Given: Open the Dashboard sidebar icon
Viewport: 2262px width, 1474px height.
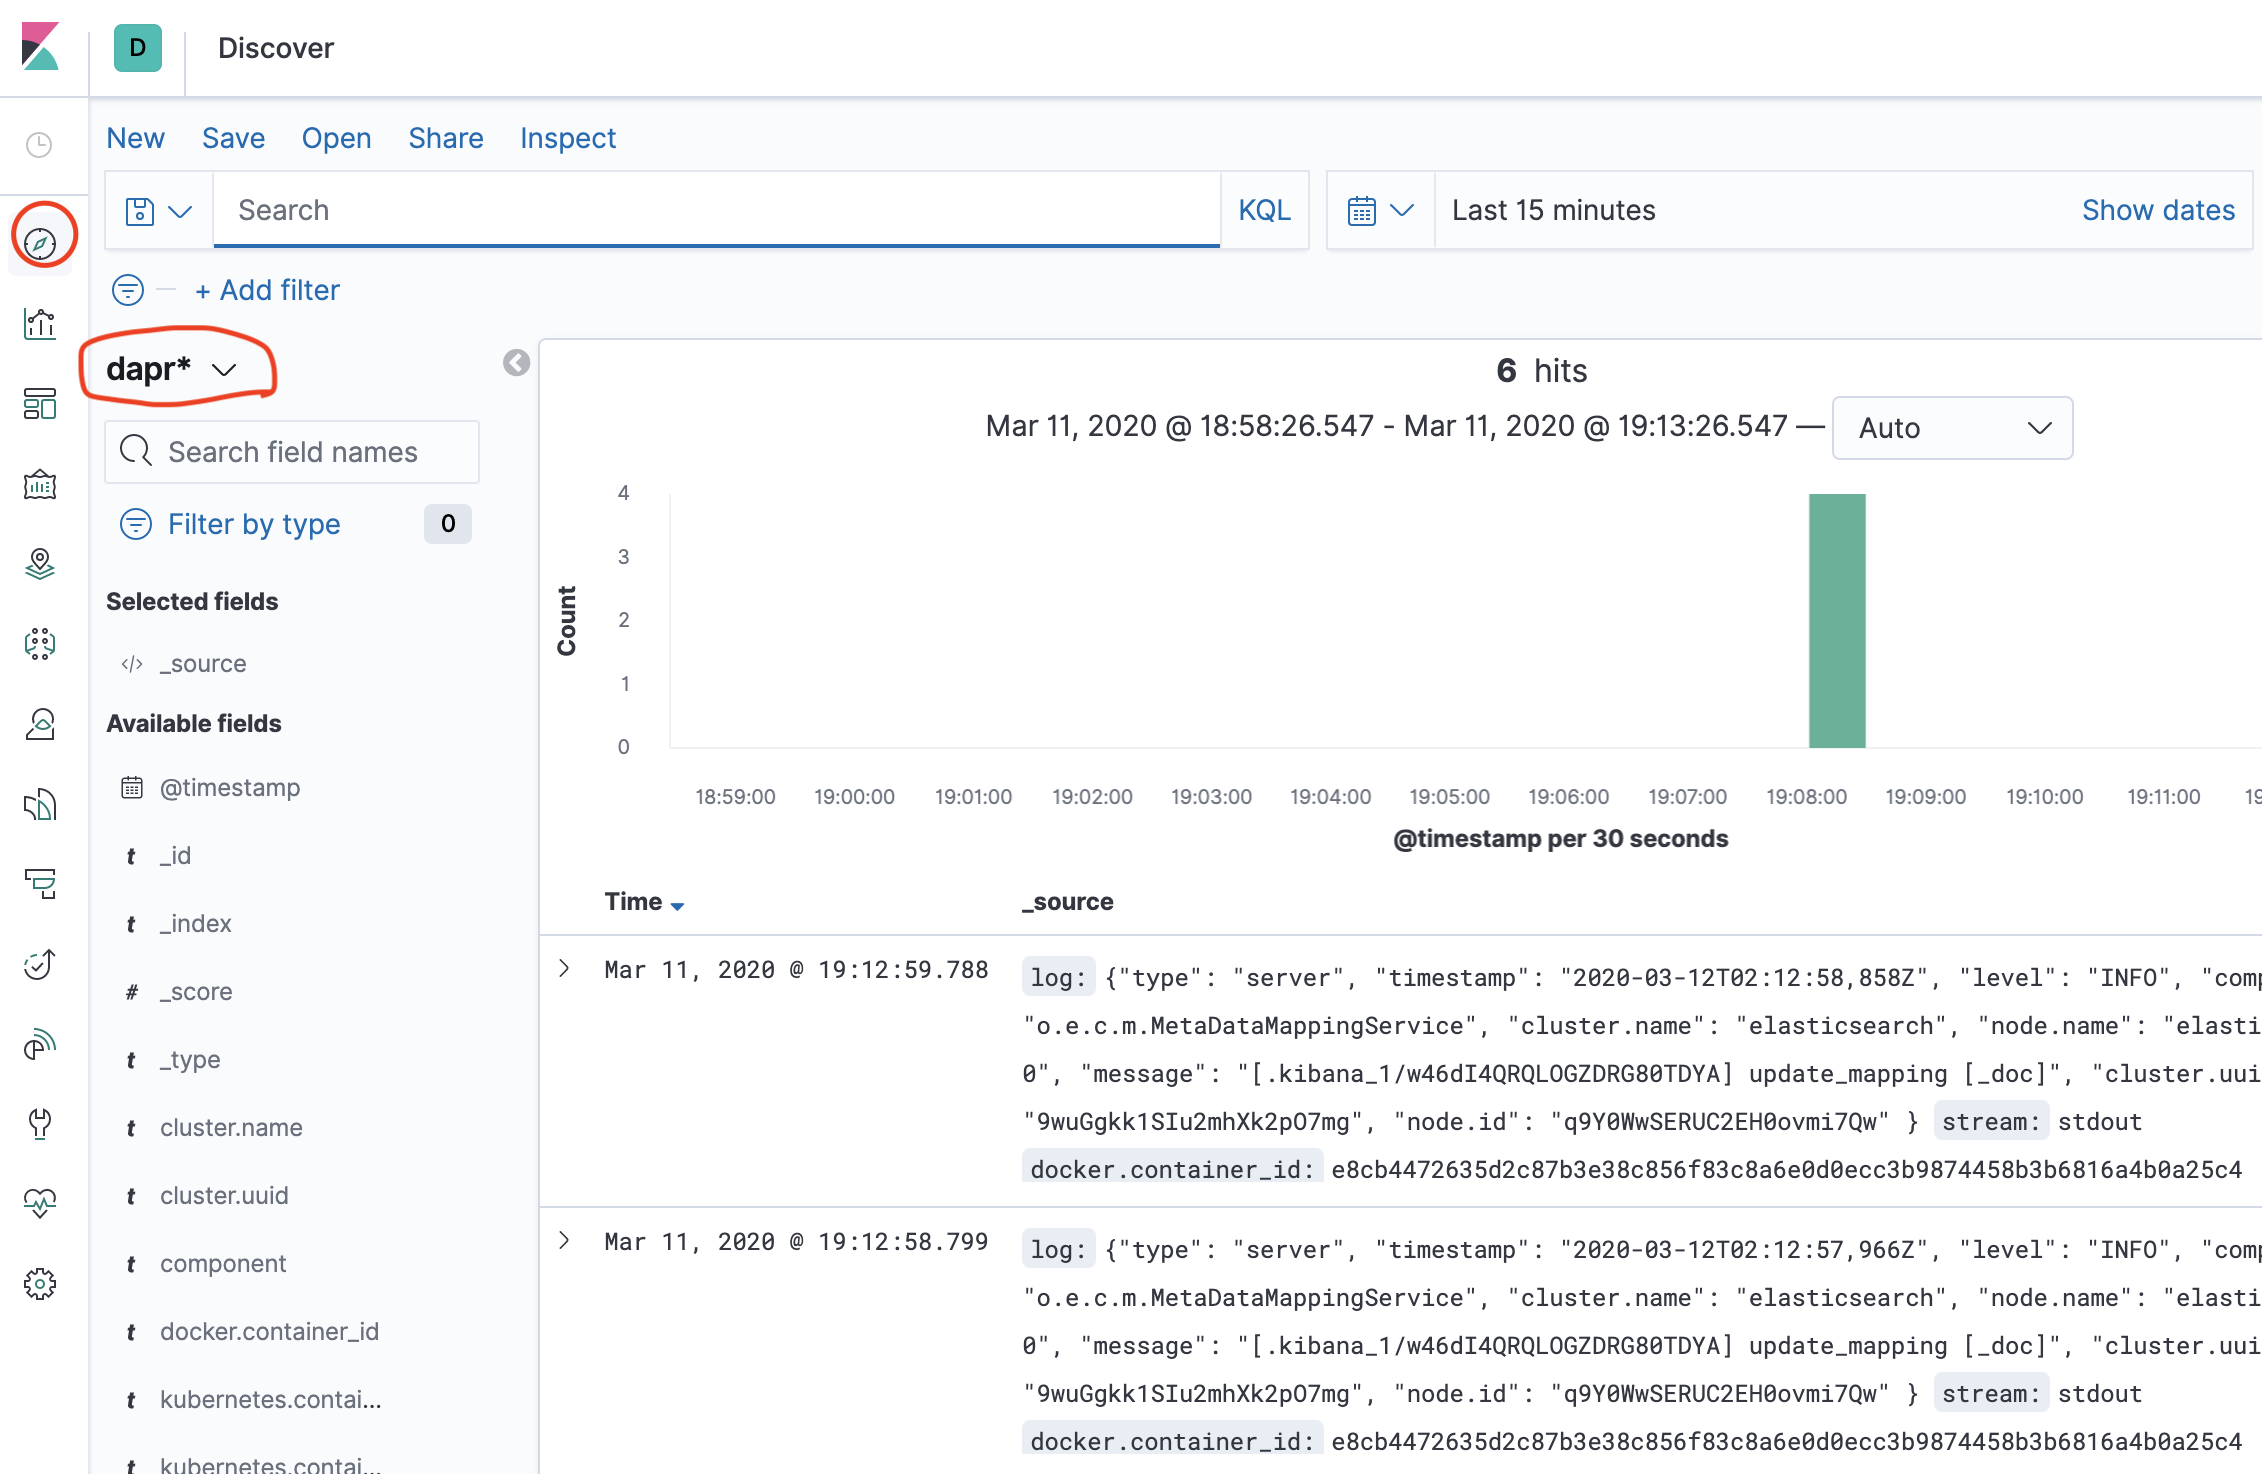Looking at the screenshot, I should pyautogui.click(x=40, y=404).
